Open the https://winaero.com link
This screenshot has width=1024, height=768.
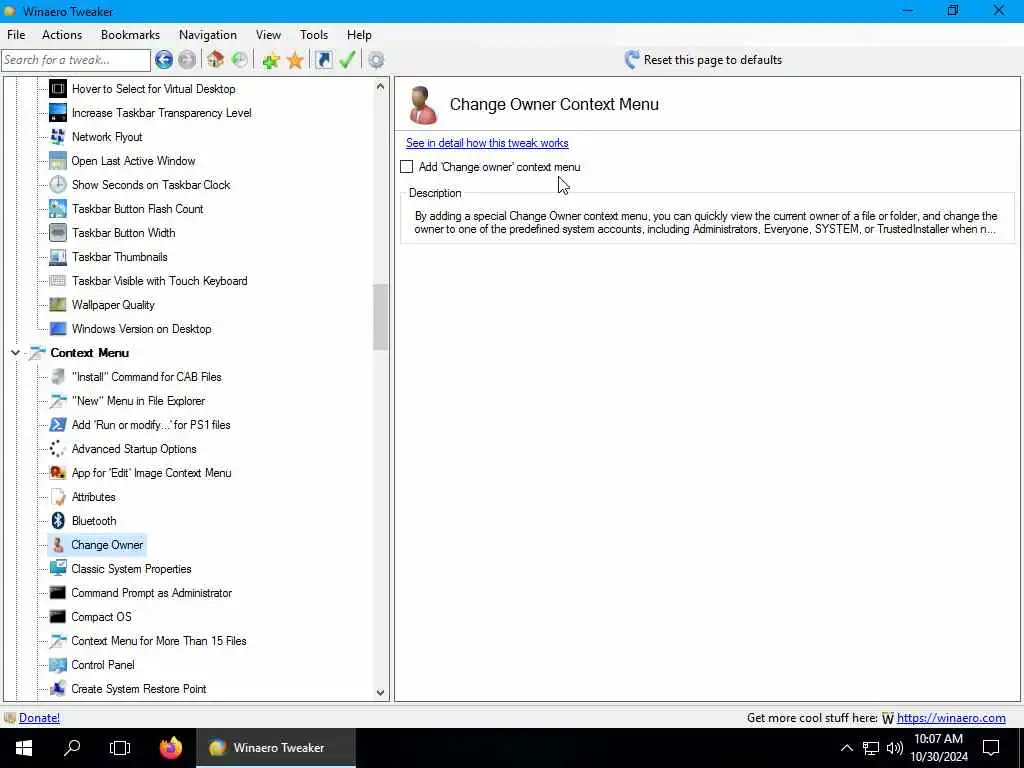point(951,718)
